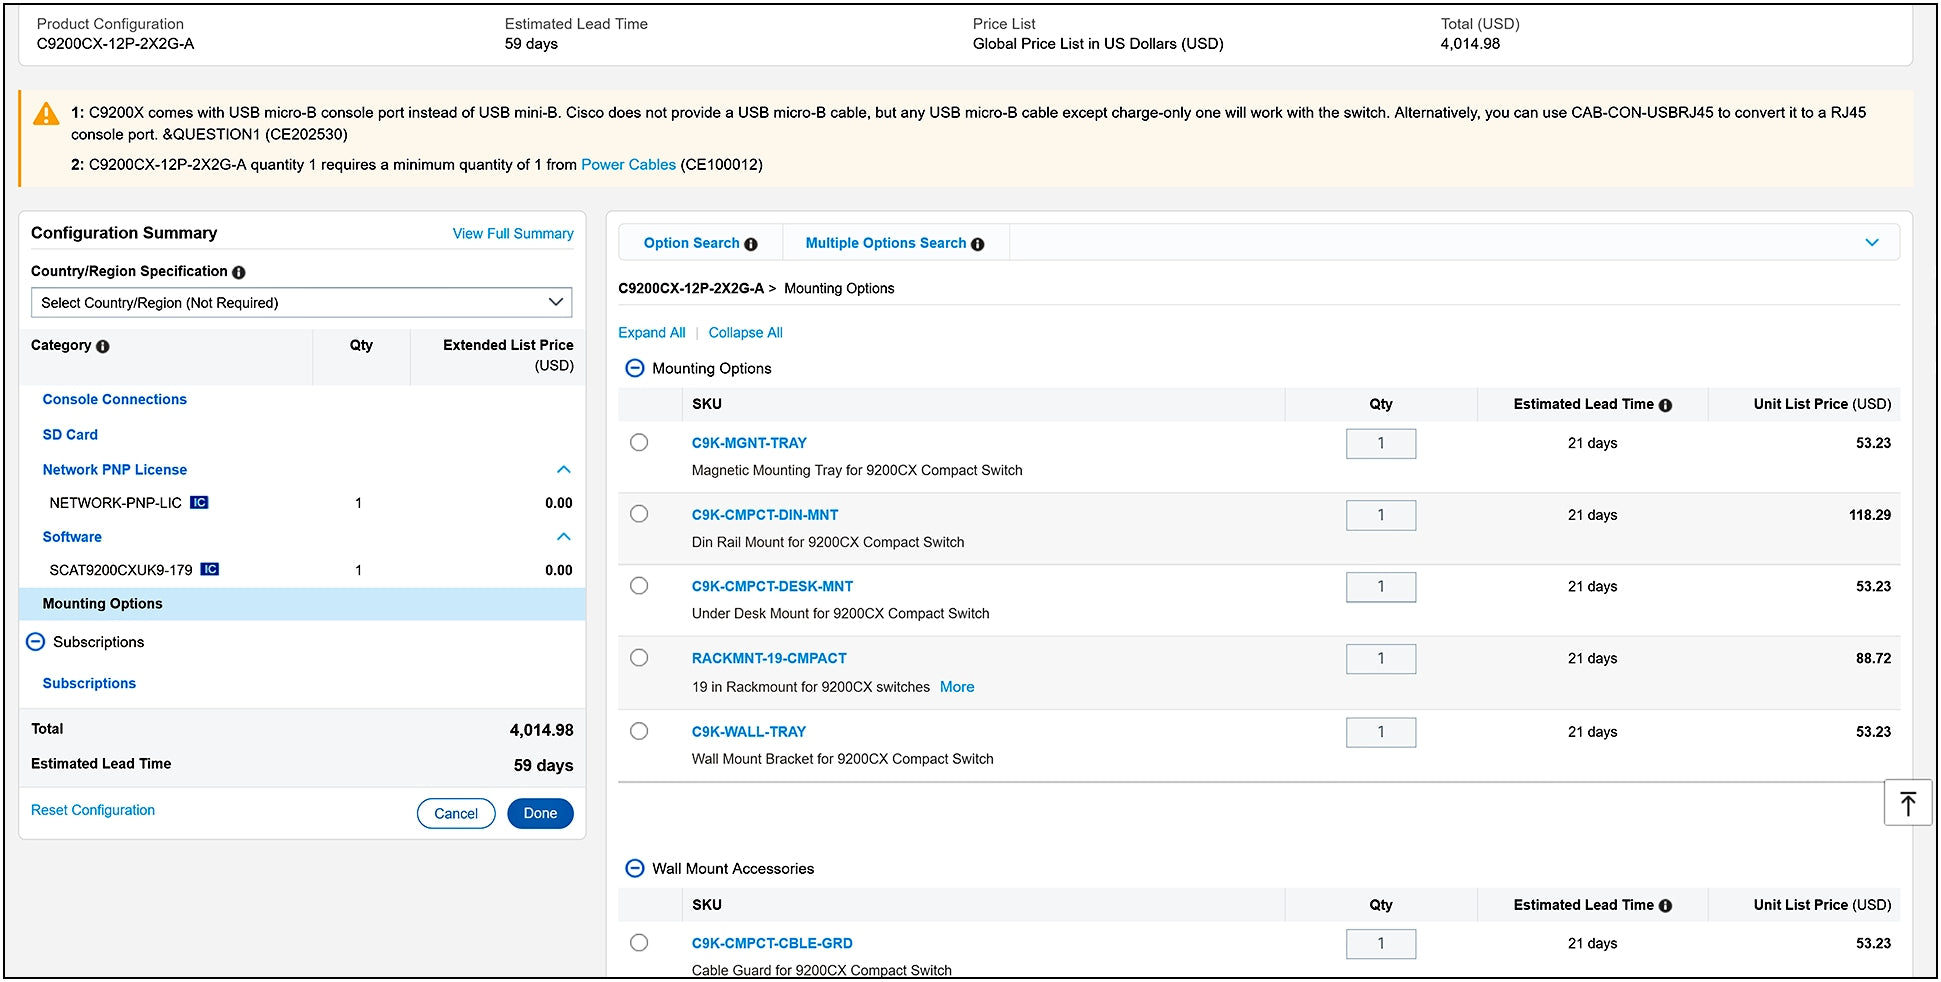Collapse the Network PNP License category chevron
1941x982 pixels.
click(564, 470)
